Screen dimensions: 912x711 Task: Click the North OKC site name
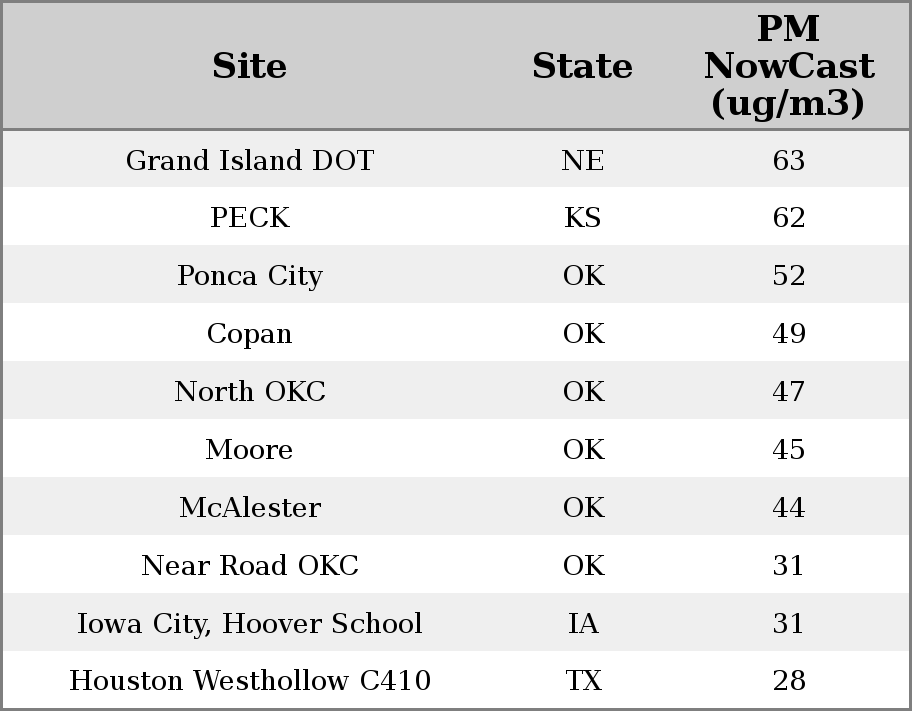249,392
